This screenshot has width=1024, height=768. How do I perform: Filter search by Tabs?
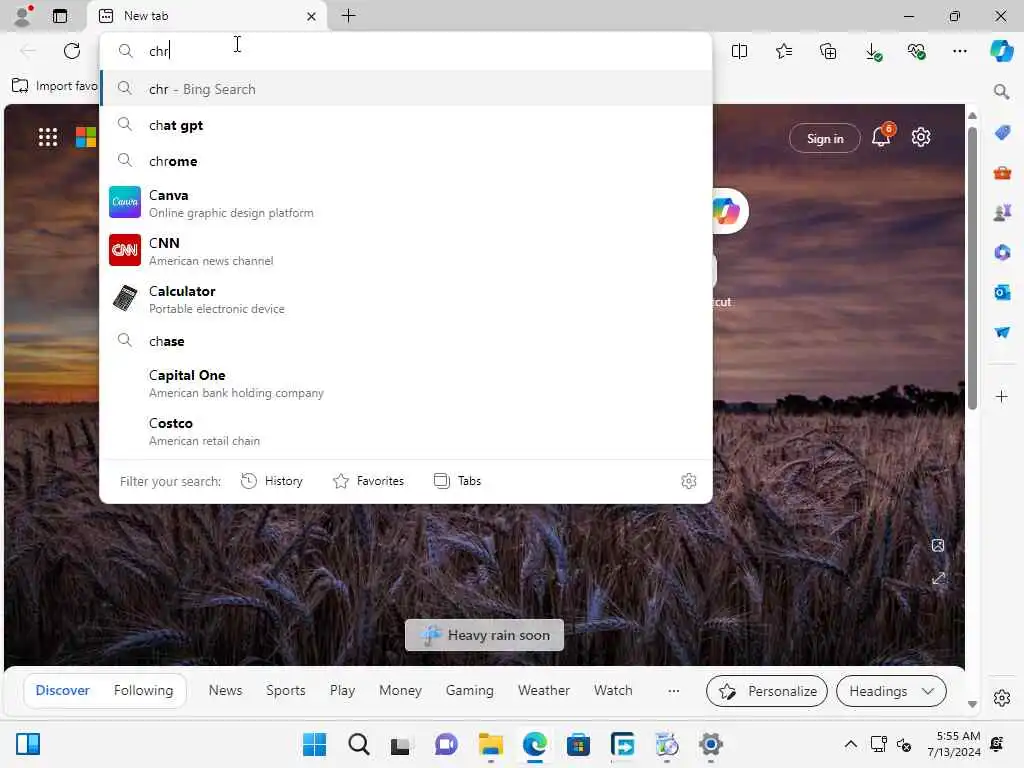point(457,481)
